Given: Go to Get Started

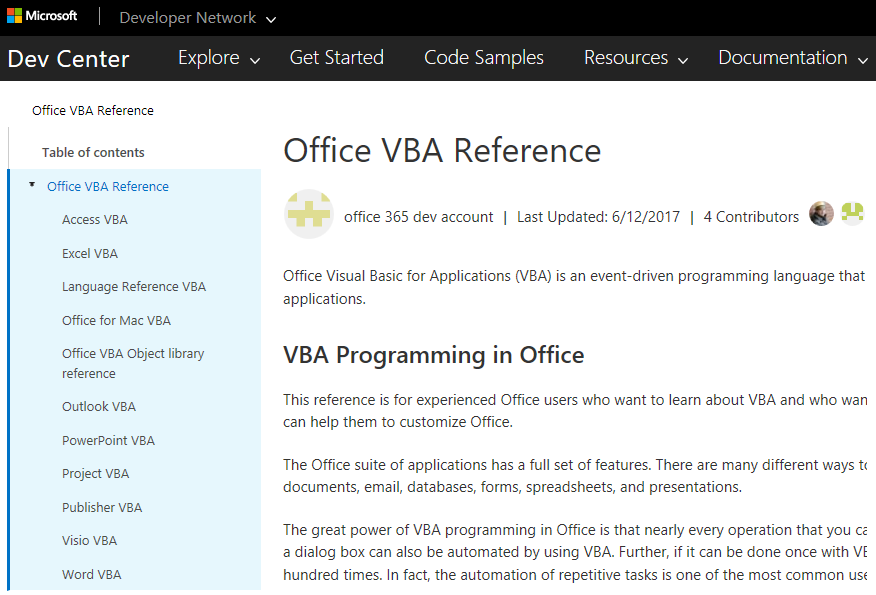Looking at the screenshot, I should [x=336, y=58].
